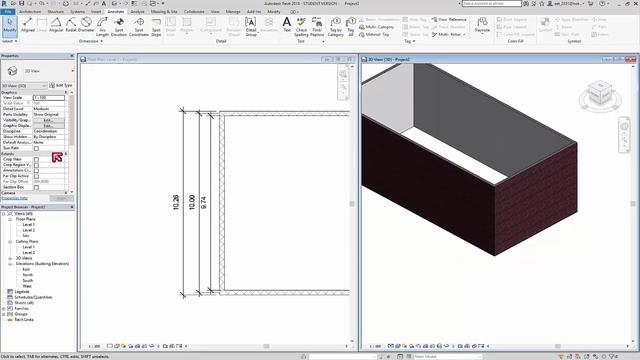Click the Save icon in quick access toolbar
This screenshot has height=360, width=640.
coord(22,3)
